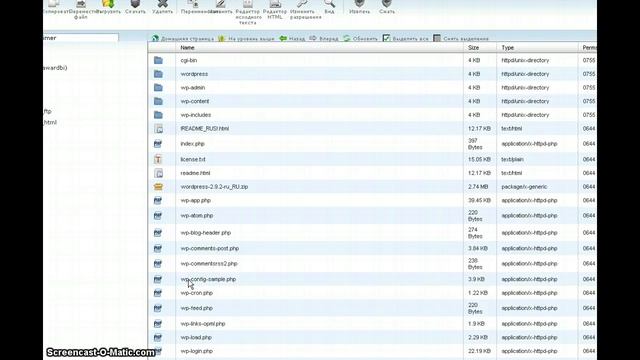The image size is (640, 360).
Task: Click the PHP icon beside wp-comments-post.php
Action: click(x=158, y=248)
